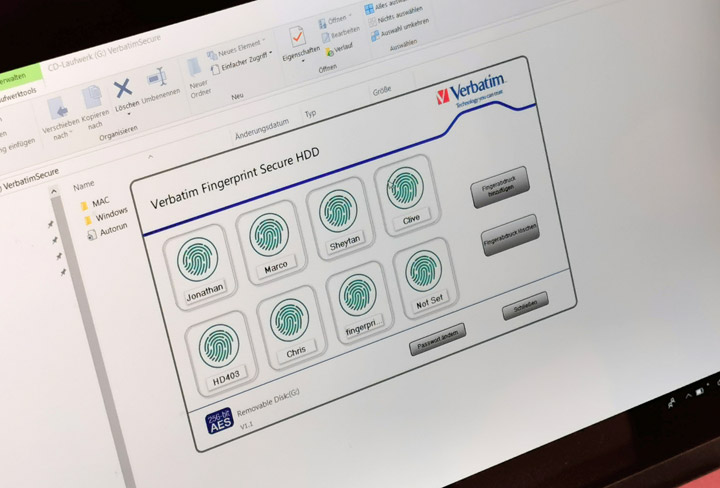
Task: Click the Neuer Ordner icon
Action: (194, 67)
